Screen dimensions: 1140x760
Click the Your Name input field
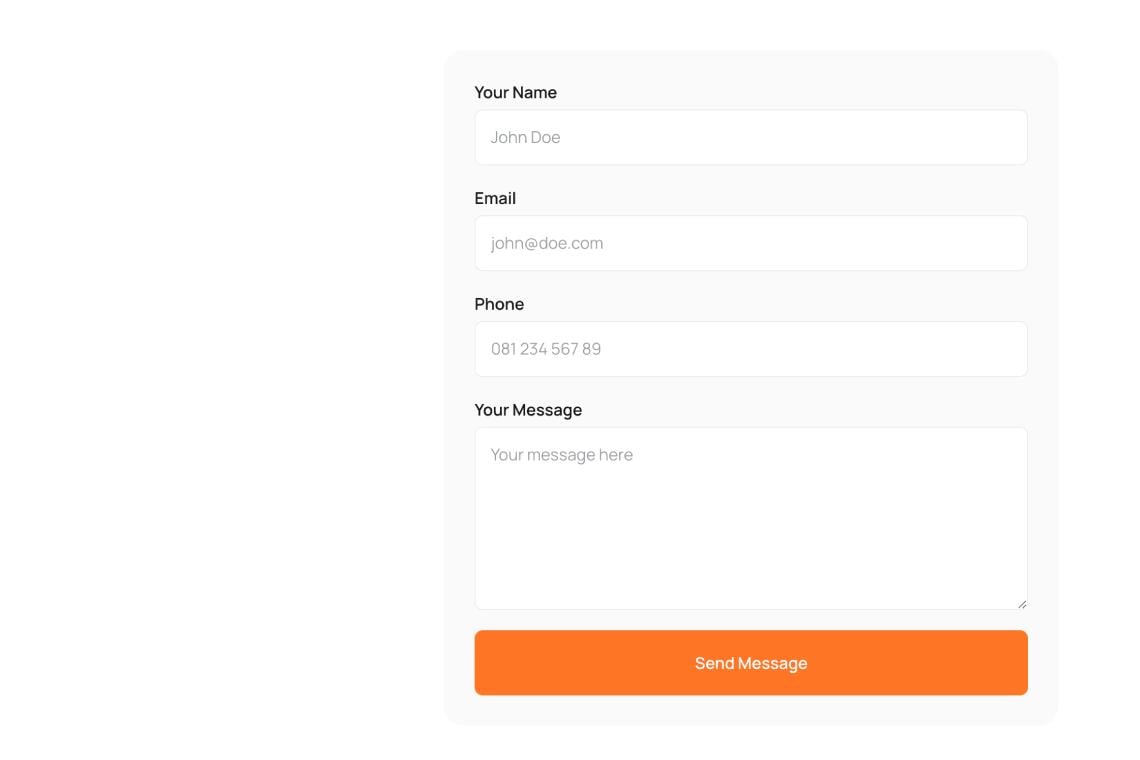[750, 137]
